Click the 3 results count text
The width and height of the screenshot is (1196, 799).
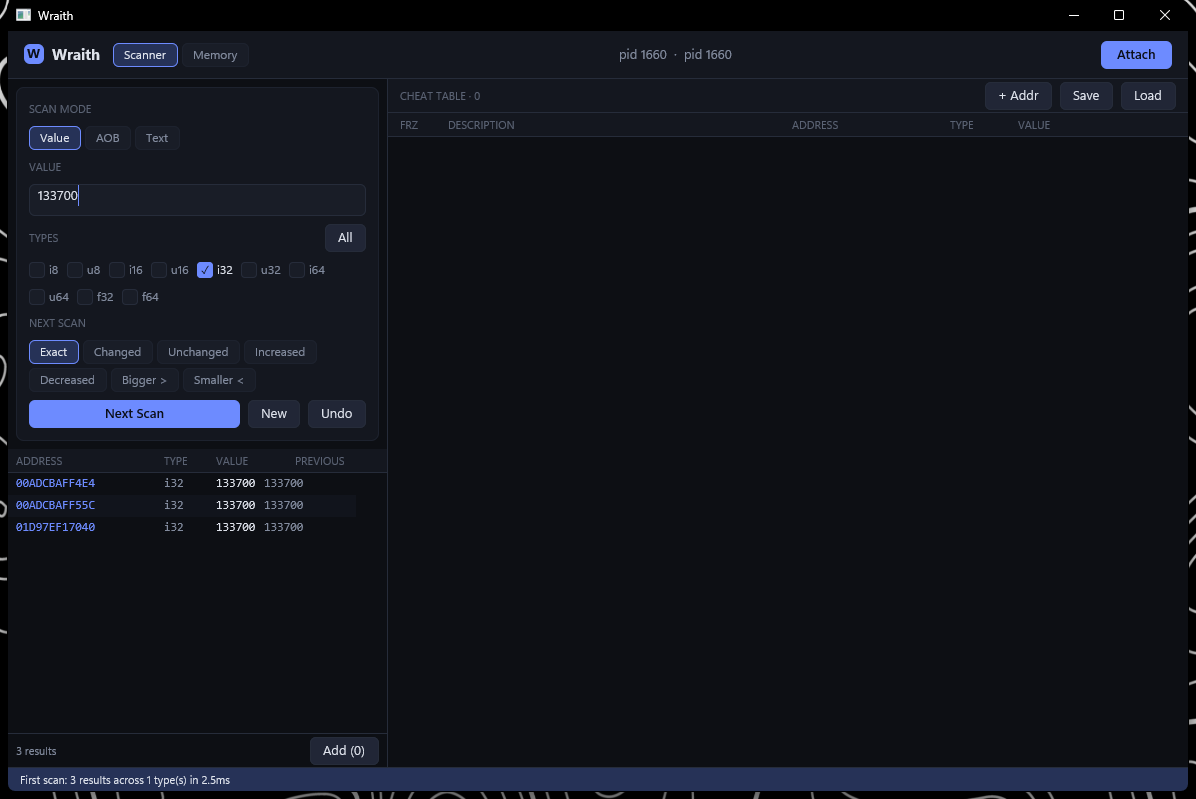36,751
